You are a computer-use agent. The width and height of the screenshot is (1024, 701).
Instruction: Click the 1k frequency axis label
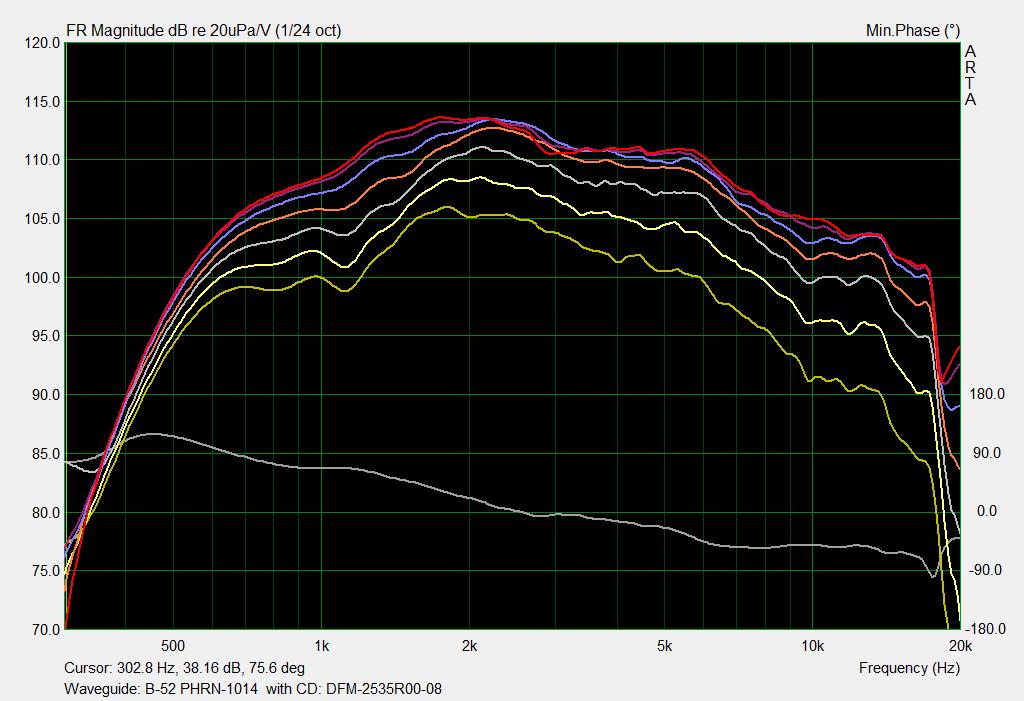point(321,646)
